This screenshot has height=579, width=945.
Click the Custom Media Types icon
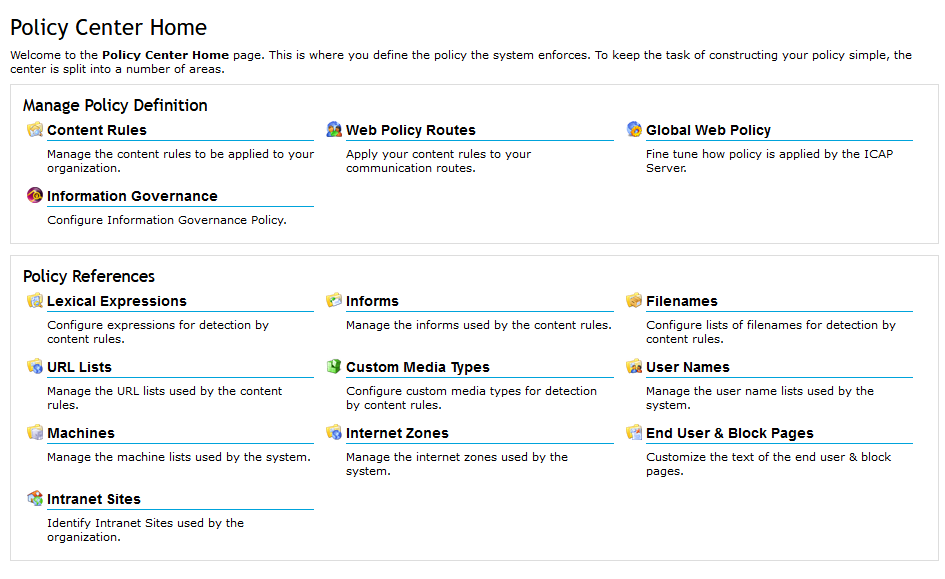[x=334, y=367]
